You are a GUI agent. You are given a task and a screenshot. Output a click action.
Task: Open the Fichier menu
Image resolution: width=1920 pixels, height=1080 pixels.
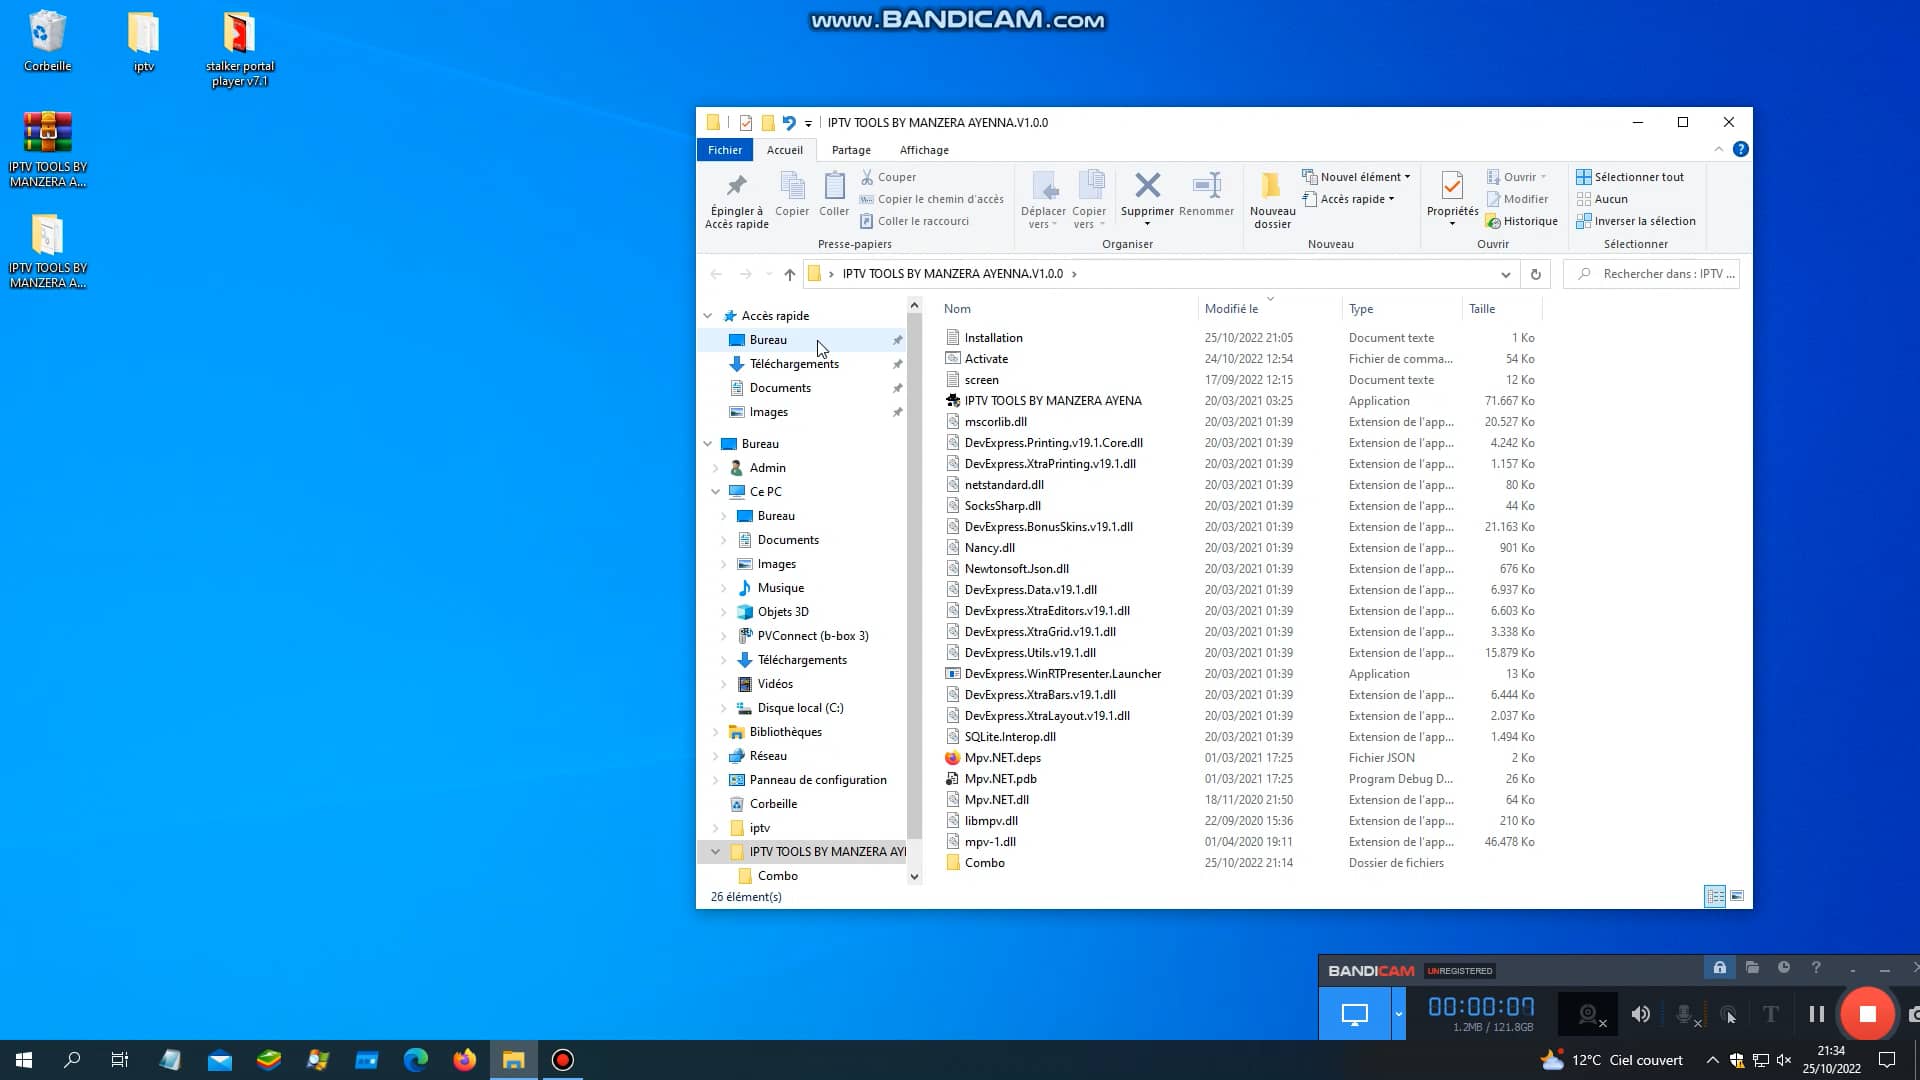[x=724, y=150]
